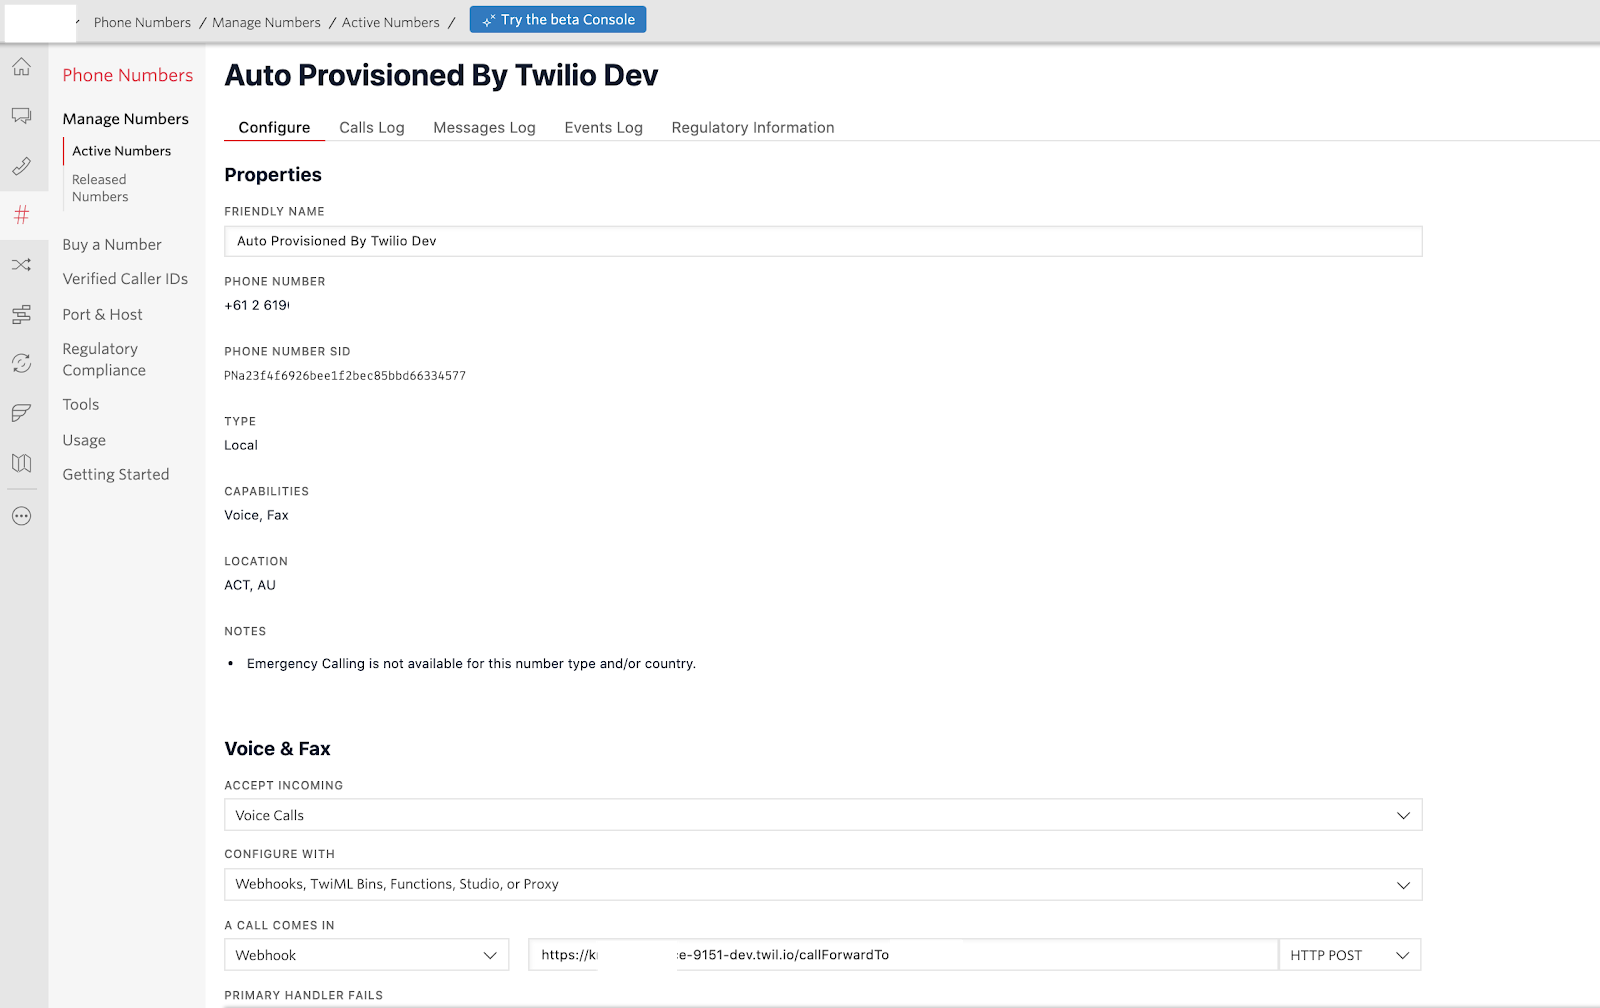Open the Home dashboard icon in sidebar

pos(21,67)
